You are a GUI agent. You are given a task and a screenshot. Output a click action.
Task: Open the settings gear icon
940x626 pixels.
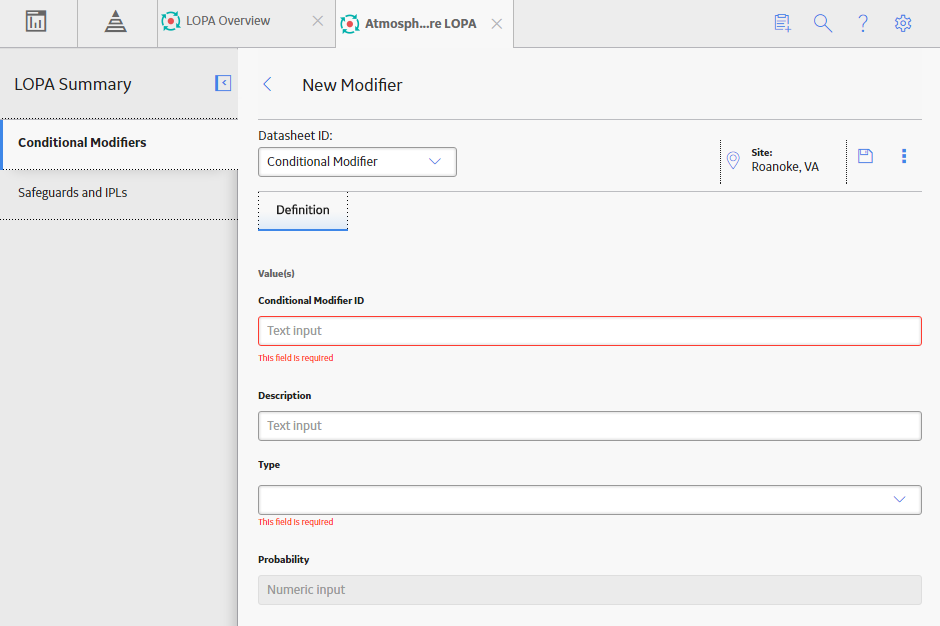click(x=903, y=23)
